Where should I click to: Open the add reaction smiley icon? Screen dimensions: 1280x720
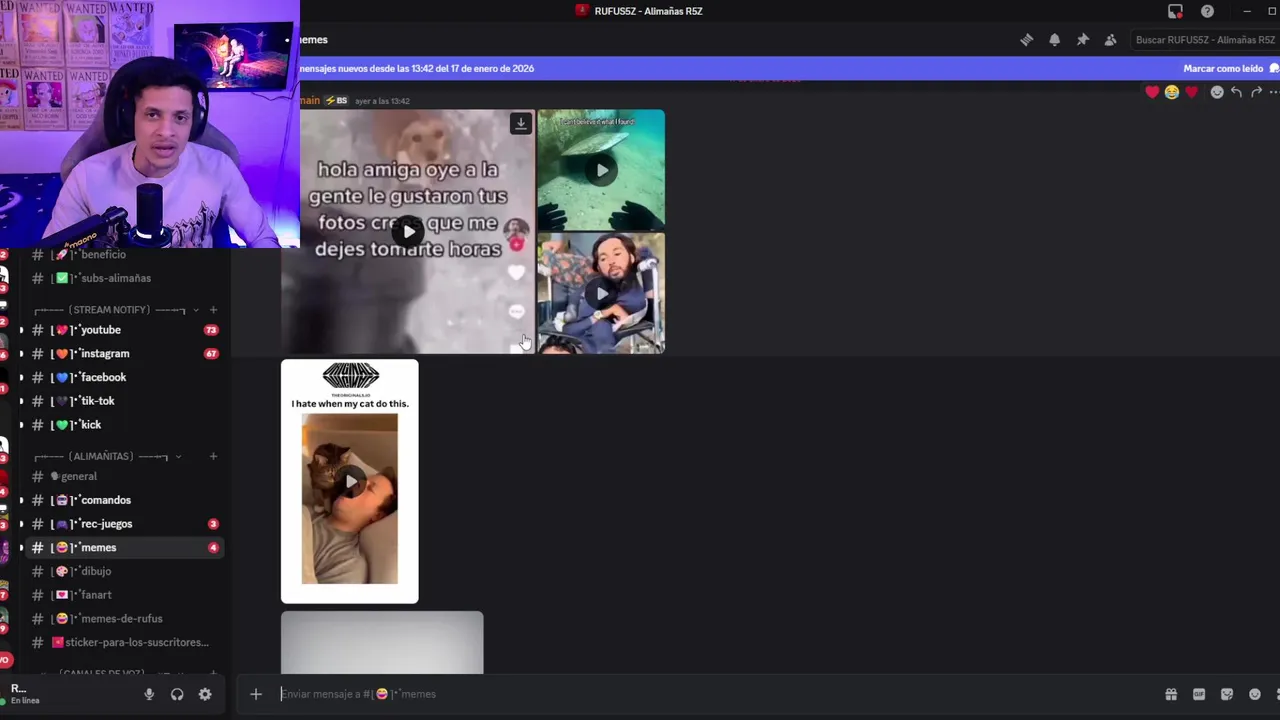[x=1217, y=92]
